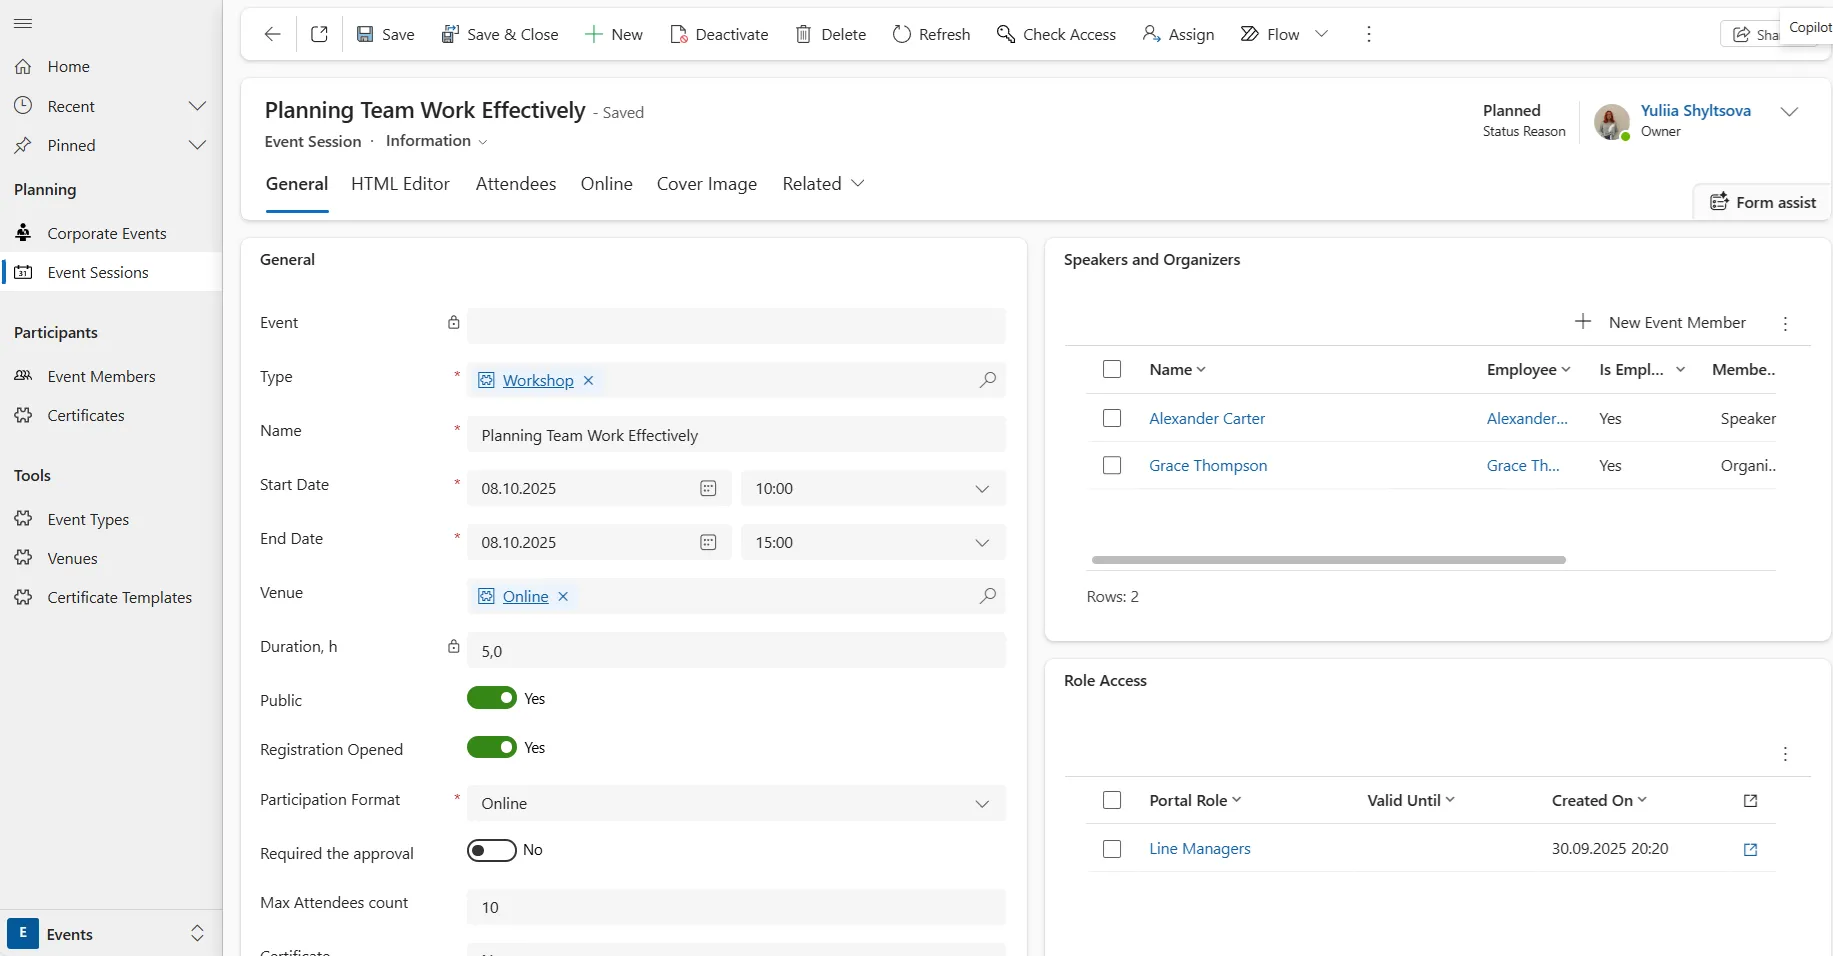The image size is (1833, 956).
Task: Click the Start Date calendar icon
Action: (708, 488)
